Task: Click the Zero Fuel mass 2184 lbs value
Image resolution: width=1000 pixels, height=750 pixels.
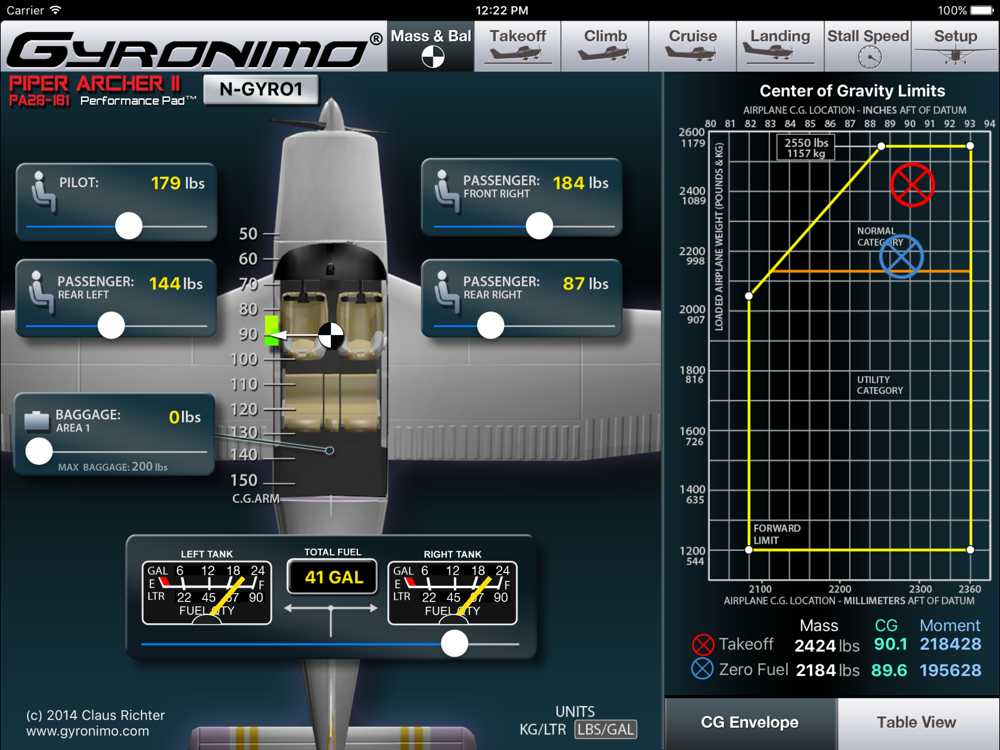Action: tap(827, 670)
